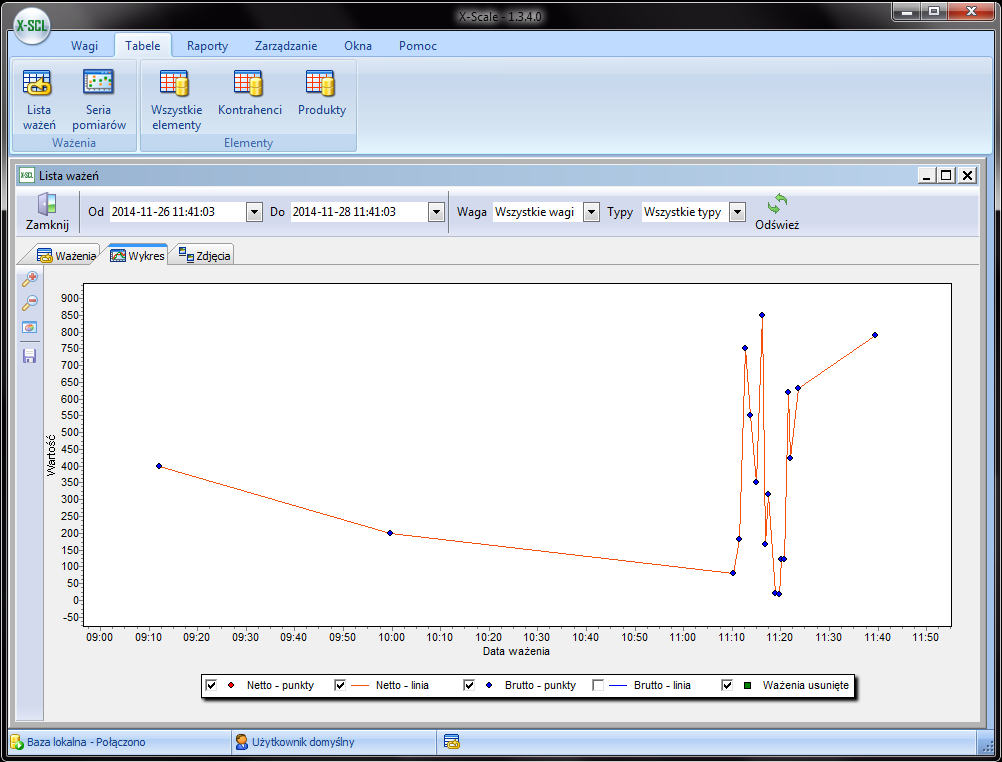
Task: Toggle the Ważenia usunięte checkbox
Action: pyautogui.click(x=727, y=685)
